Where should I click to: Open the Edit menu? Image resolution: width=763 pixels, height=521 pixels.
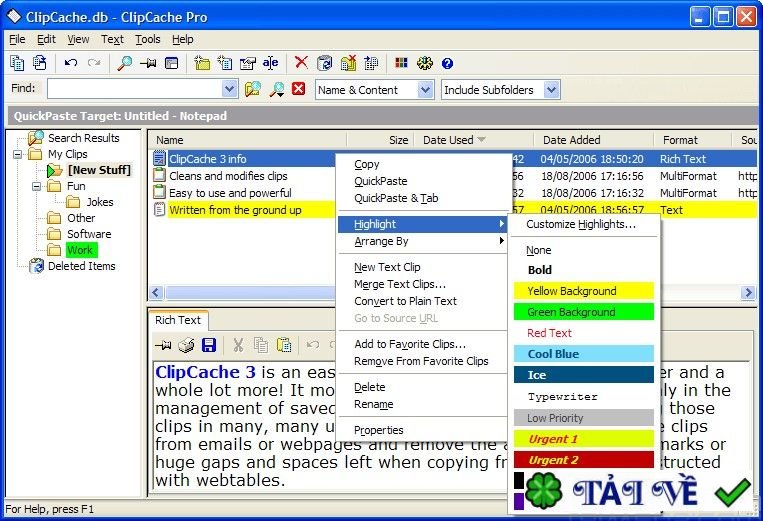(46, 39)
